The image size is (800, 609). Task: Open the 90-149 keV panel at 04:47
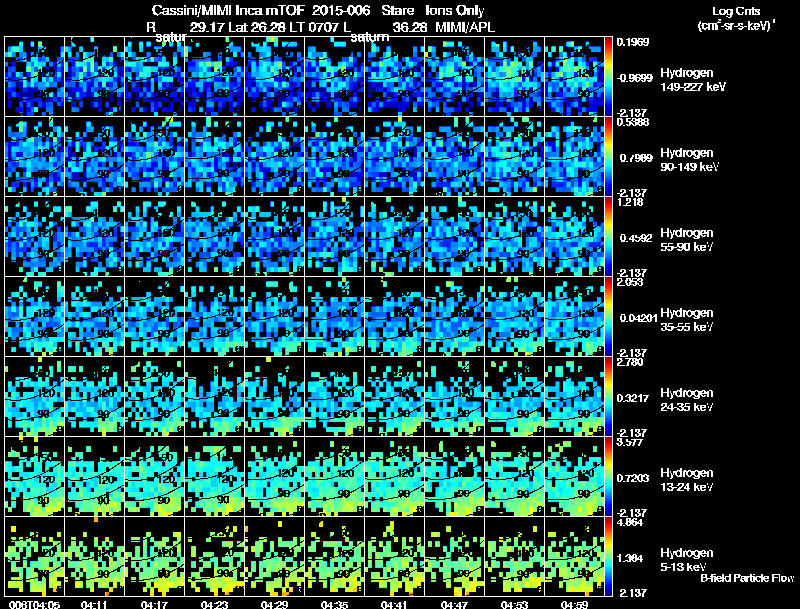pos(455,157)
